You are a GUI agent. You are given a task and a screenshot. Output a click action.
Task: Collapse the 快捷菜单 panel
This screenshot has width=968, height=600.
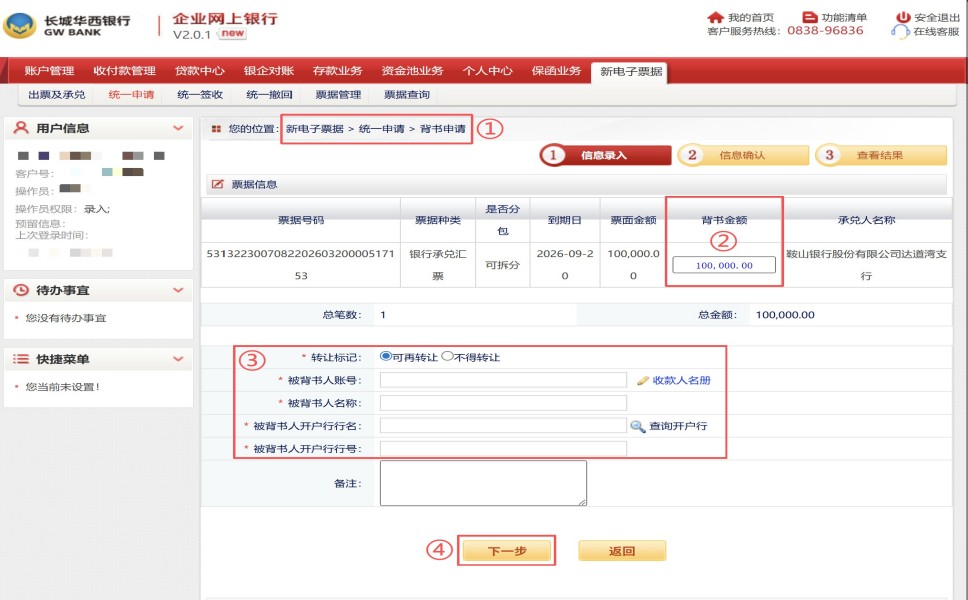178,359
